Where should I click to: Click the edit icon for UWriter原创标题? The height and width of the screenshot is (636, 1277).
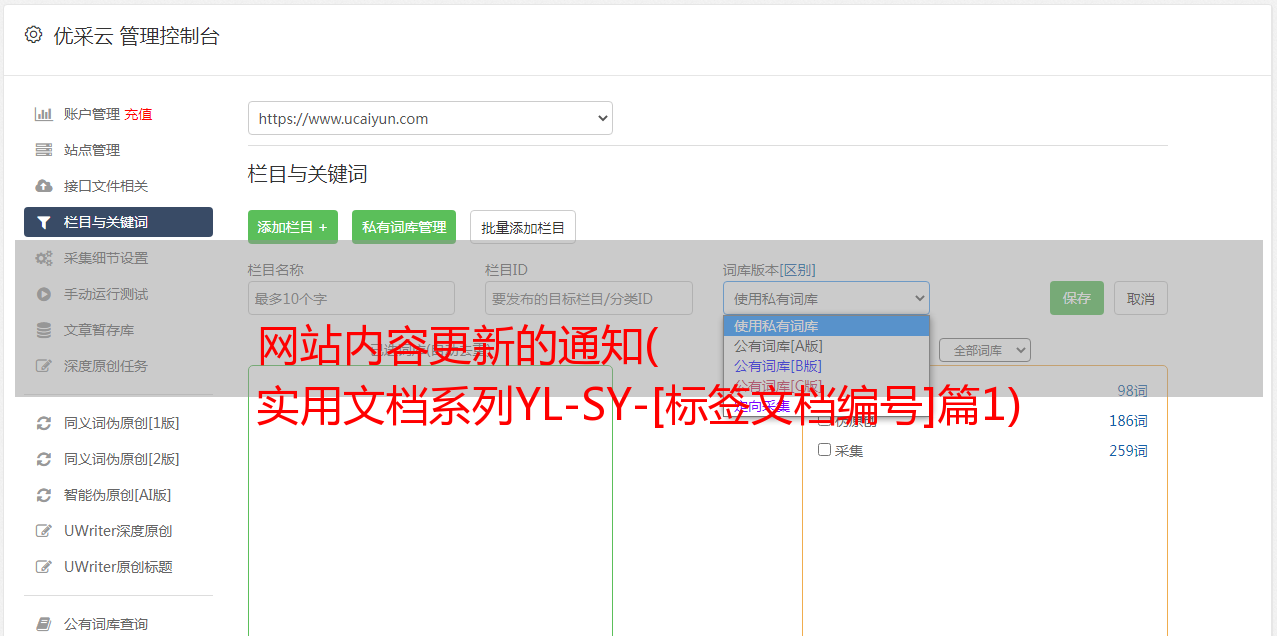pos(44,567)
